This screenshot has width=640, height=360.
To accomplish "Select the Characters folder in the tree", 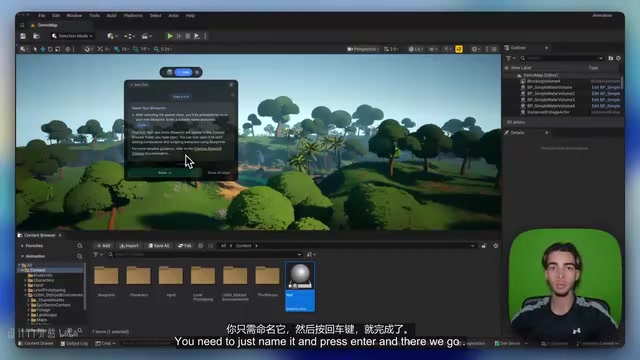I will pos(43,280).
